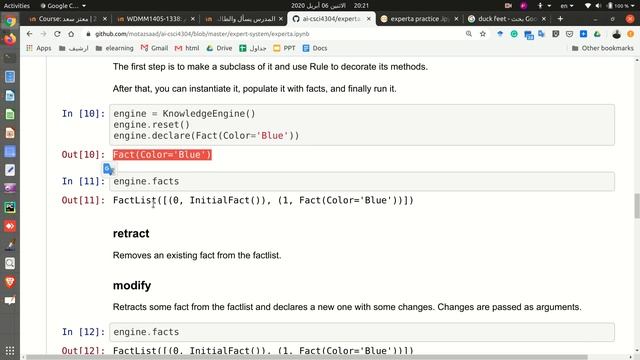The width and height of the screenshot is (640, 360).
Task: Open the magnifier search app in dock
Action: (10, 263)
